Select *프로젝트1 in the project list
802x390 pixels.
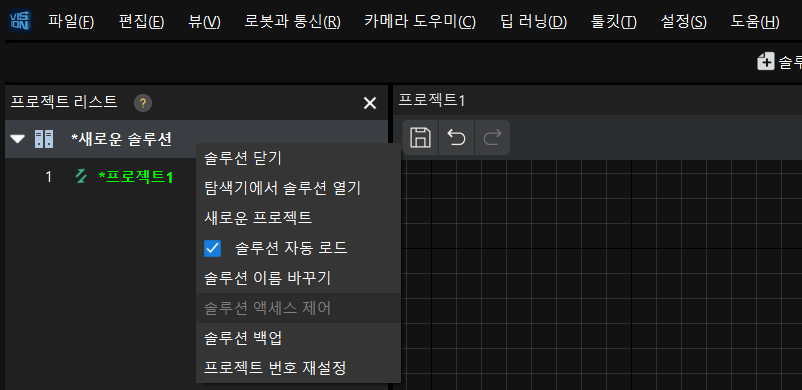click(x=136, y=177)
